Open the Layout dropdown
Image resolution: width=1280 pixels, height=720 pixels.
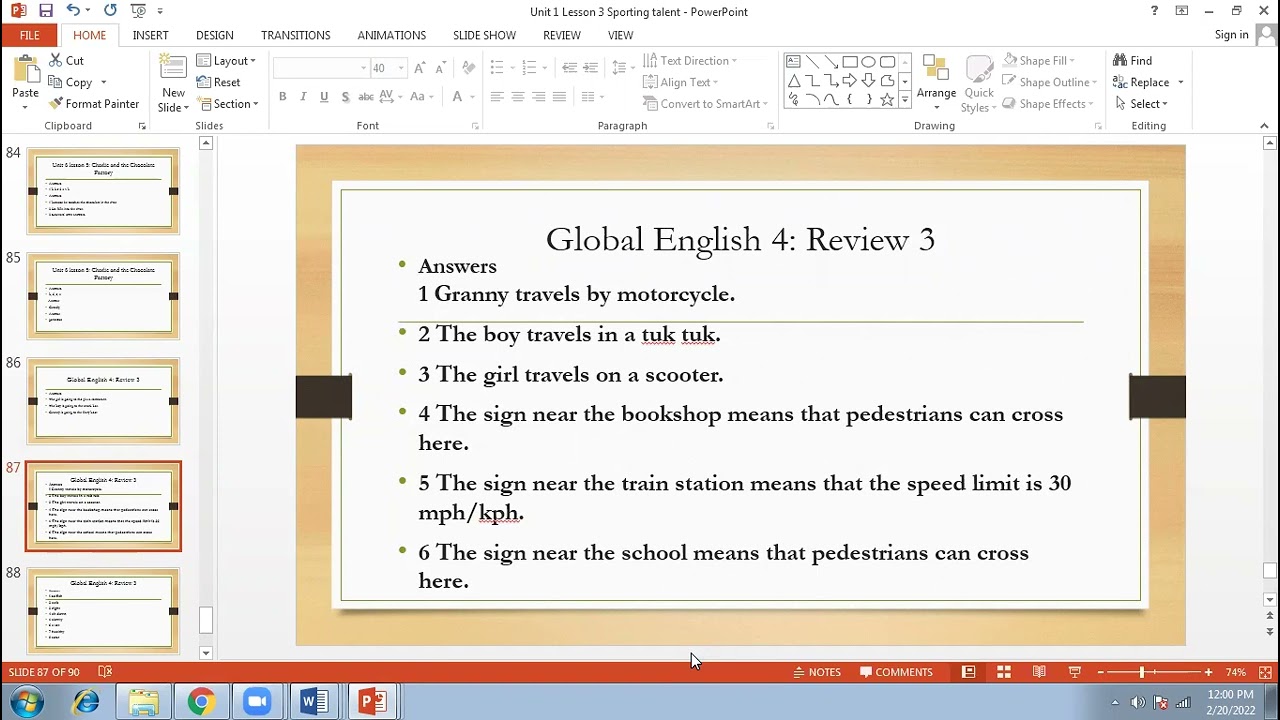pyautogui.click(x=227, y=61)
